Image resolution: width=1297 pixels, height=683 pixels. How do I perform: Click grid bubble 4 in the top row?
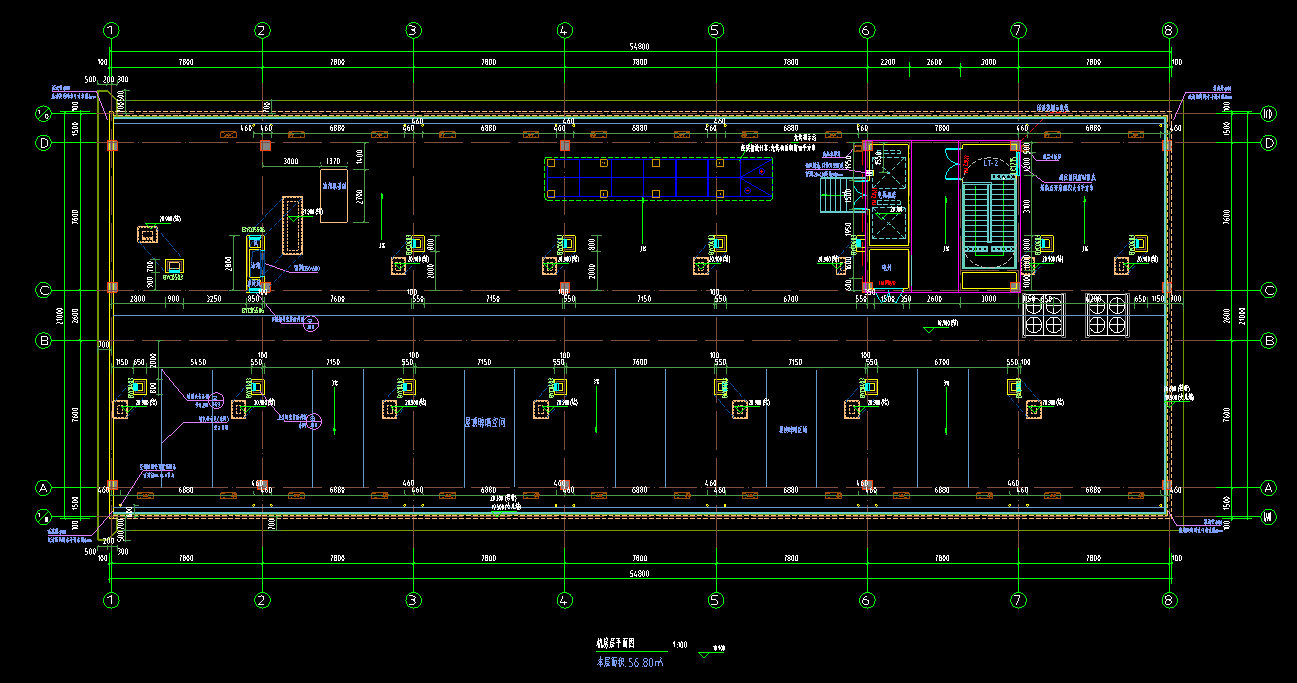click(564, 30)
